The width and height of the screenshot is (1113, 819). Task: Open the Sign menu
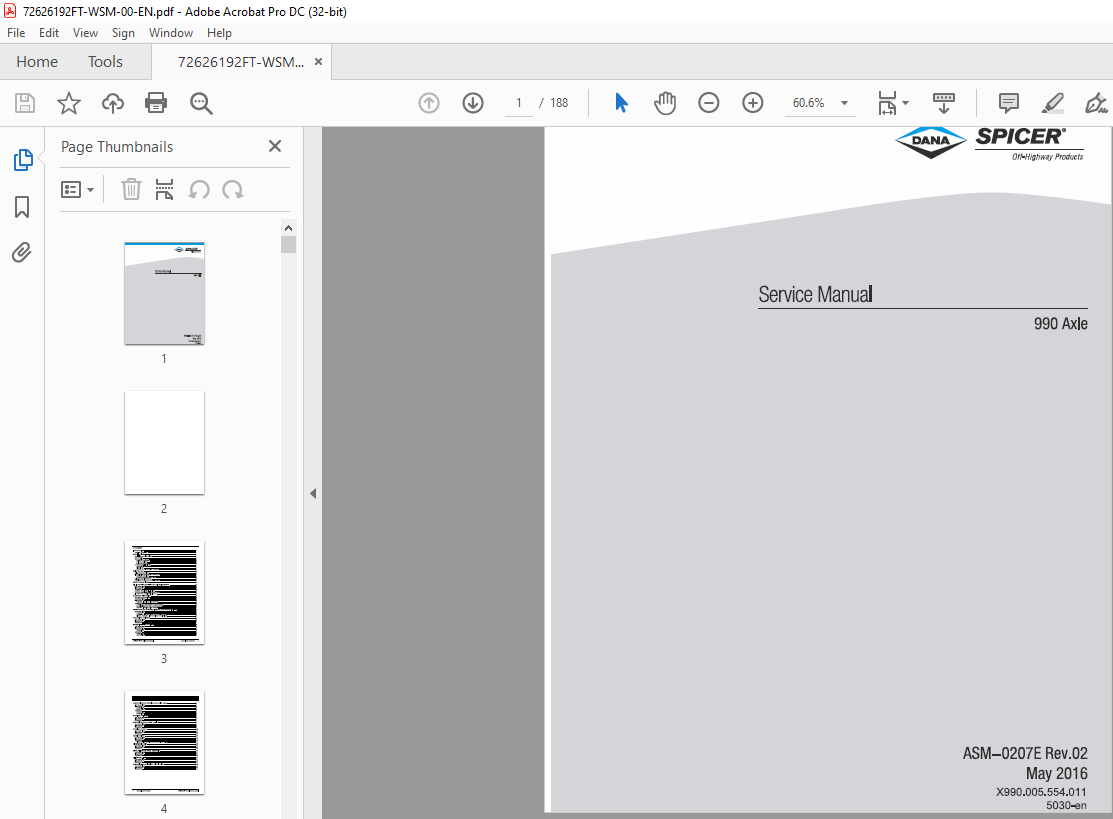click(x=123, y=33)
